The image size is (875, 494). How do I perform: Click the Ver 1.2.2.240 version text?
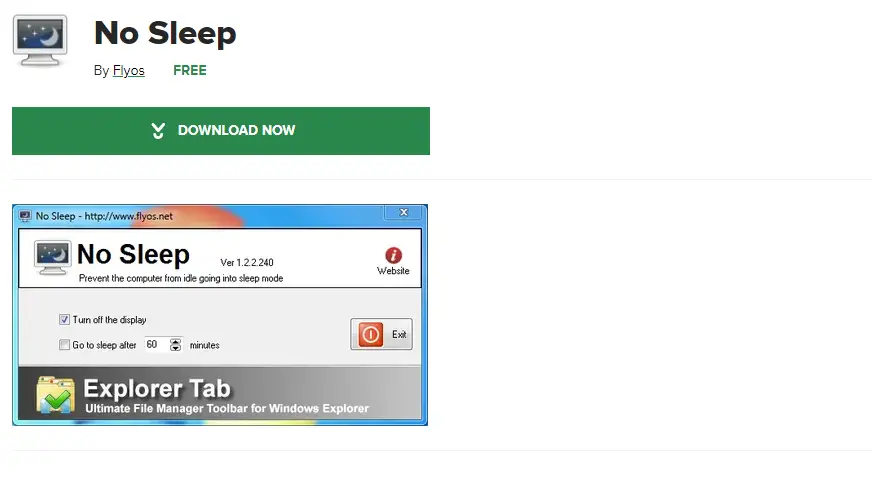click(x=247, y=262)
